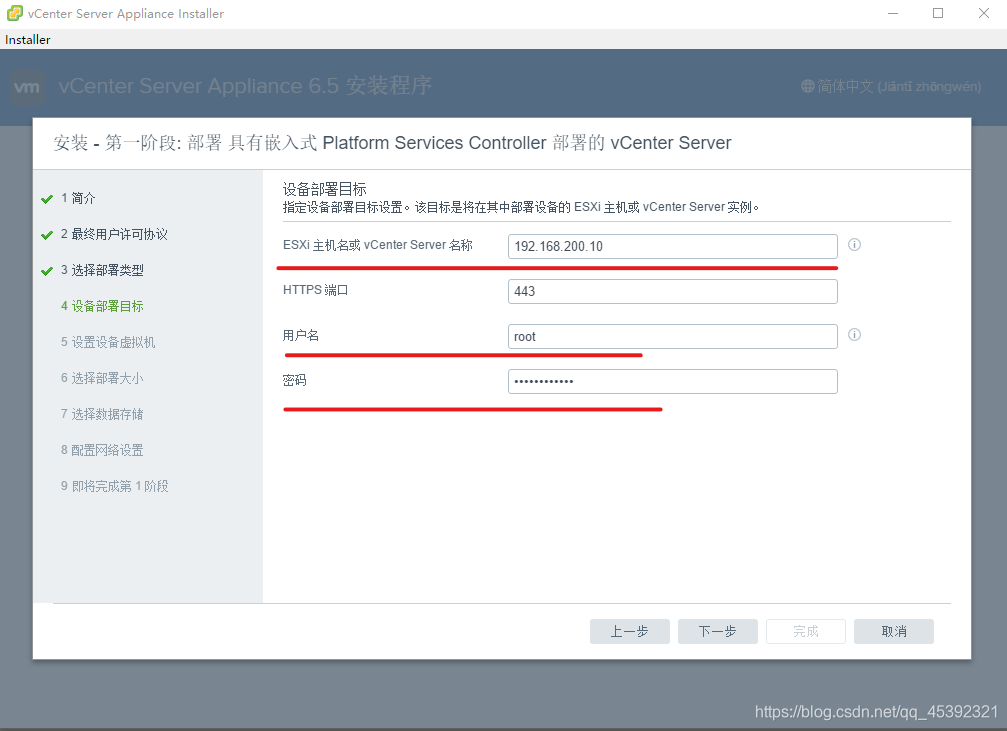Image resolution: width=1007 pixels, height=731 pixels.
Task: Click the 密码 password field
Action: (672, 381)
